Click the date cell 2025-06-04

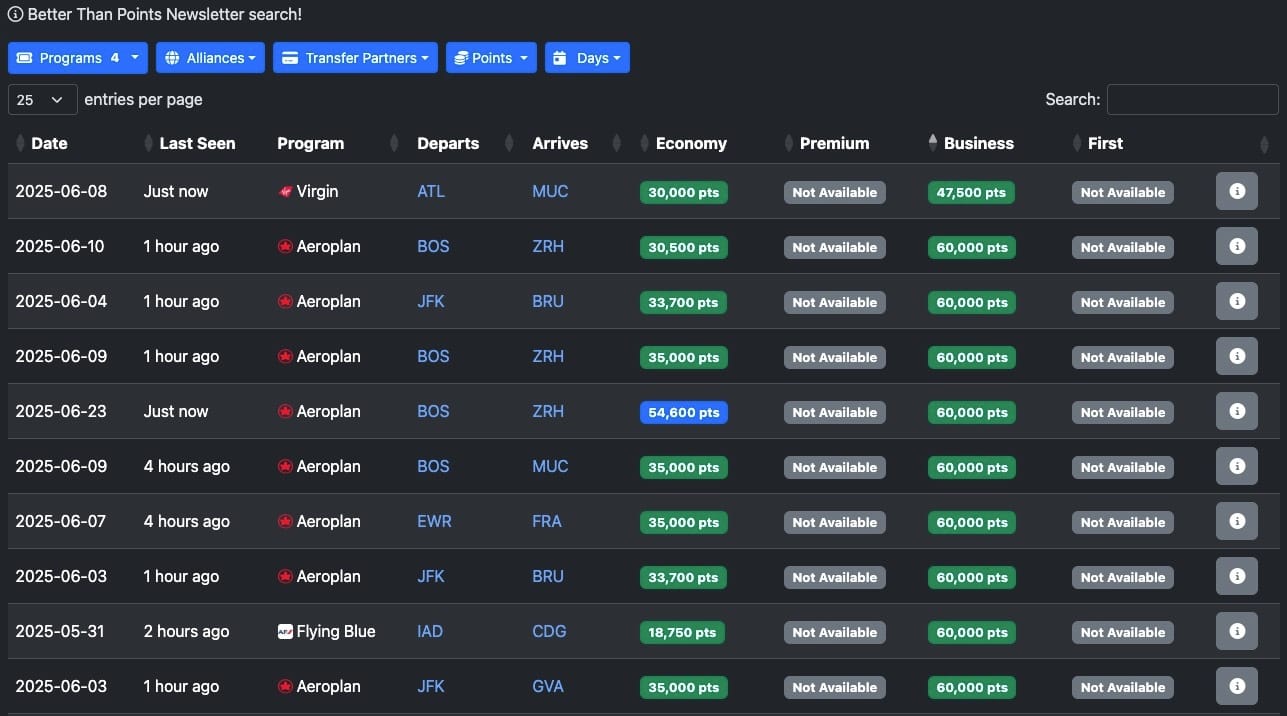click(61, 301)
